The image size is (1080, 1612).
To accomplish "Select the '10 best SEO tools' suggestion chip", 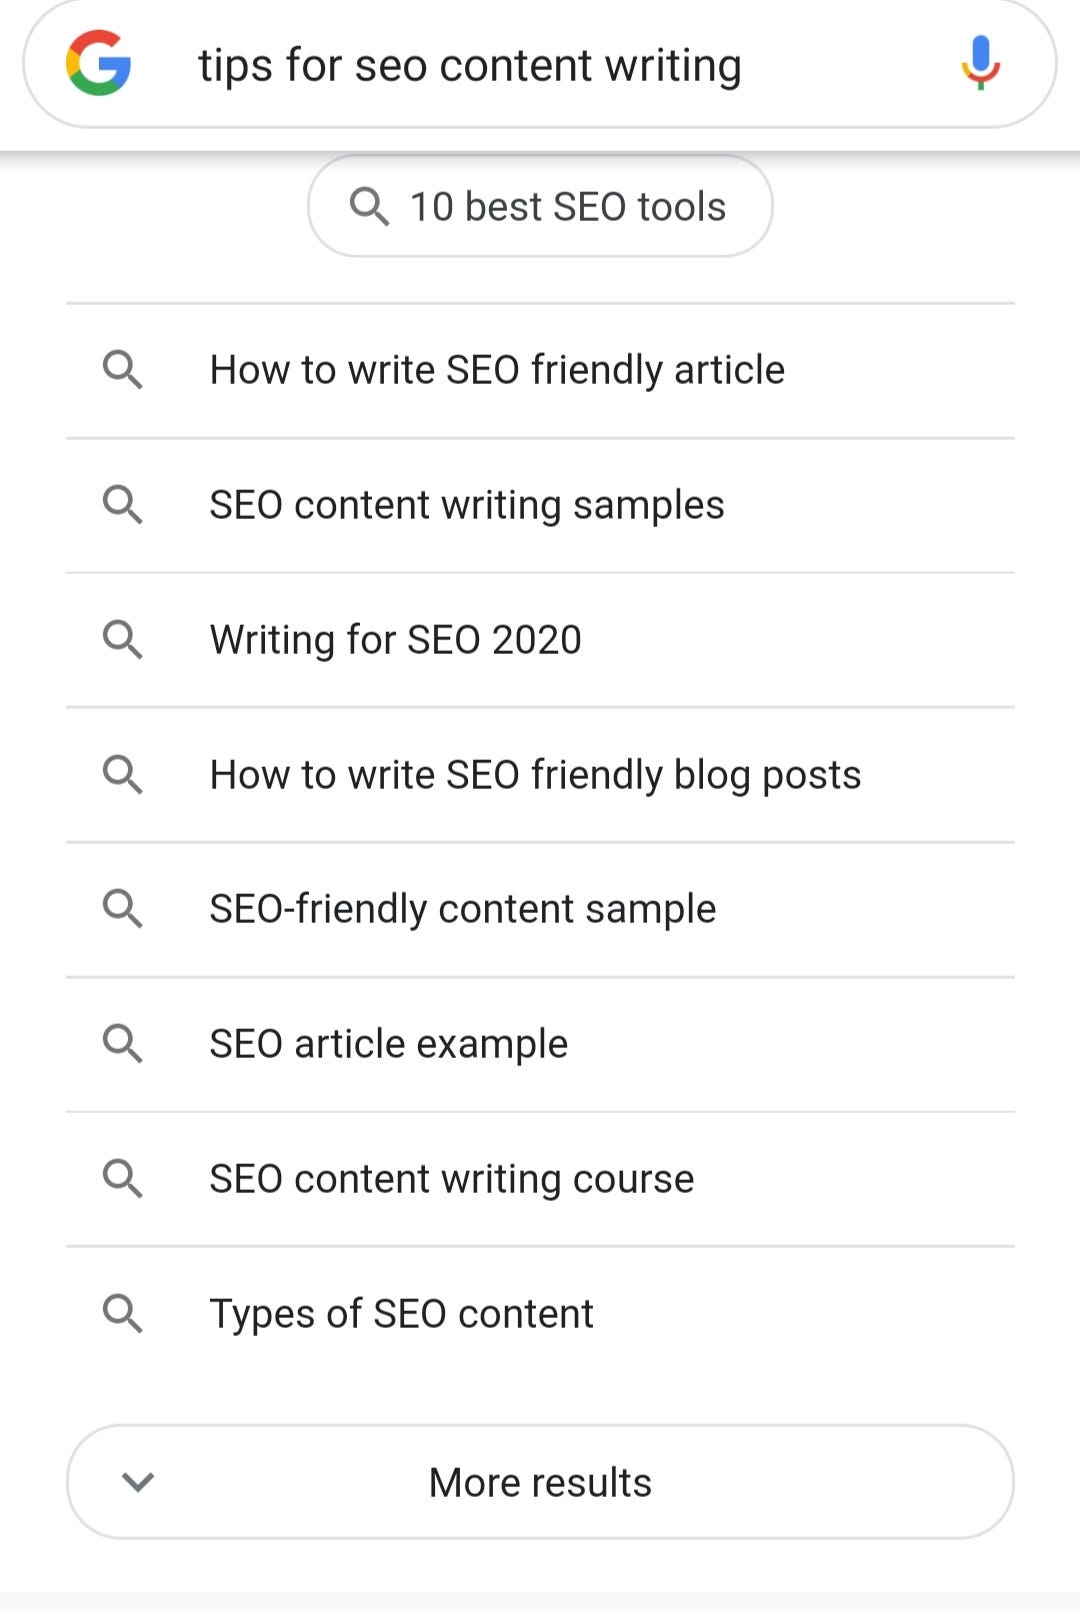I will (x=540, y=206).
